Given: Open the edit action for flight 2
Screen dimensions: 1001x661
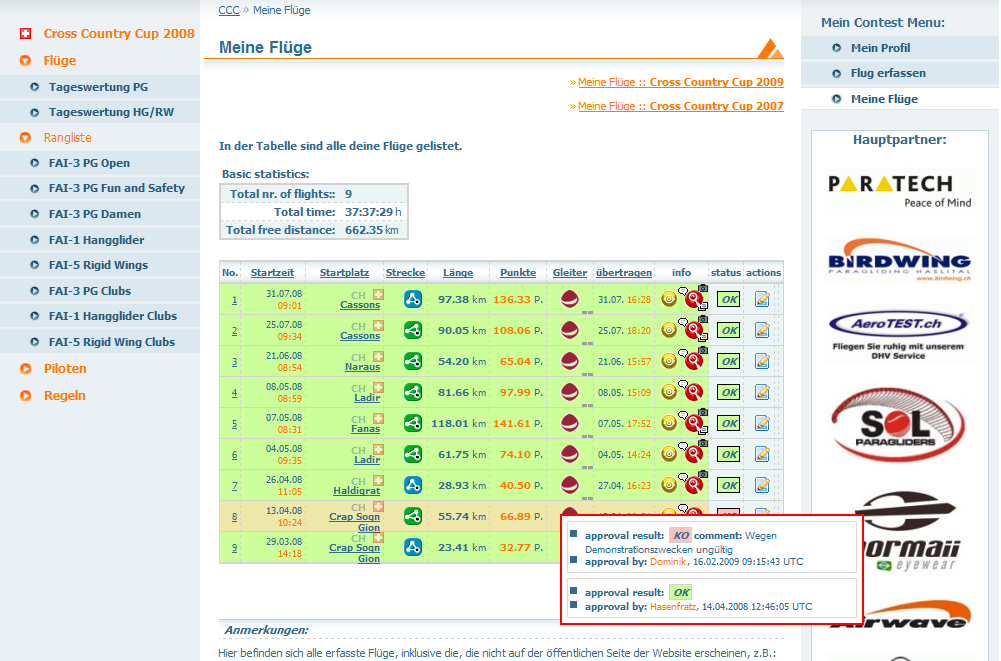Looking at the screenshot, I should [762, 330].
